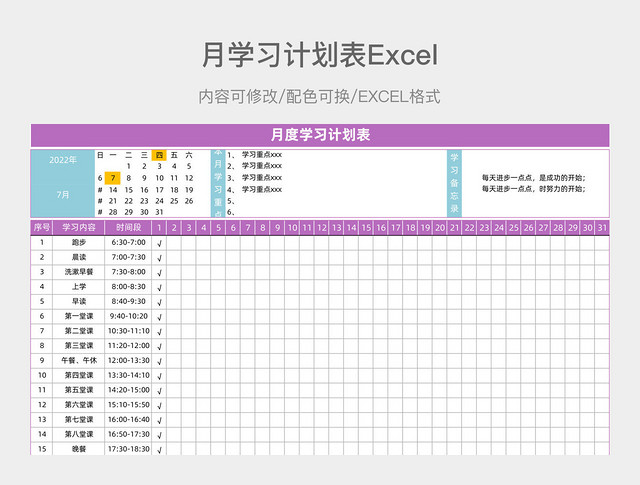The height and width of the screenshot is (485, 640).
Task: Click the time cell 6:30-7:00
Action: [x=128, y=242]
